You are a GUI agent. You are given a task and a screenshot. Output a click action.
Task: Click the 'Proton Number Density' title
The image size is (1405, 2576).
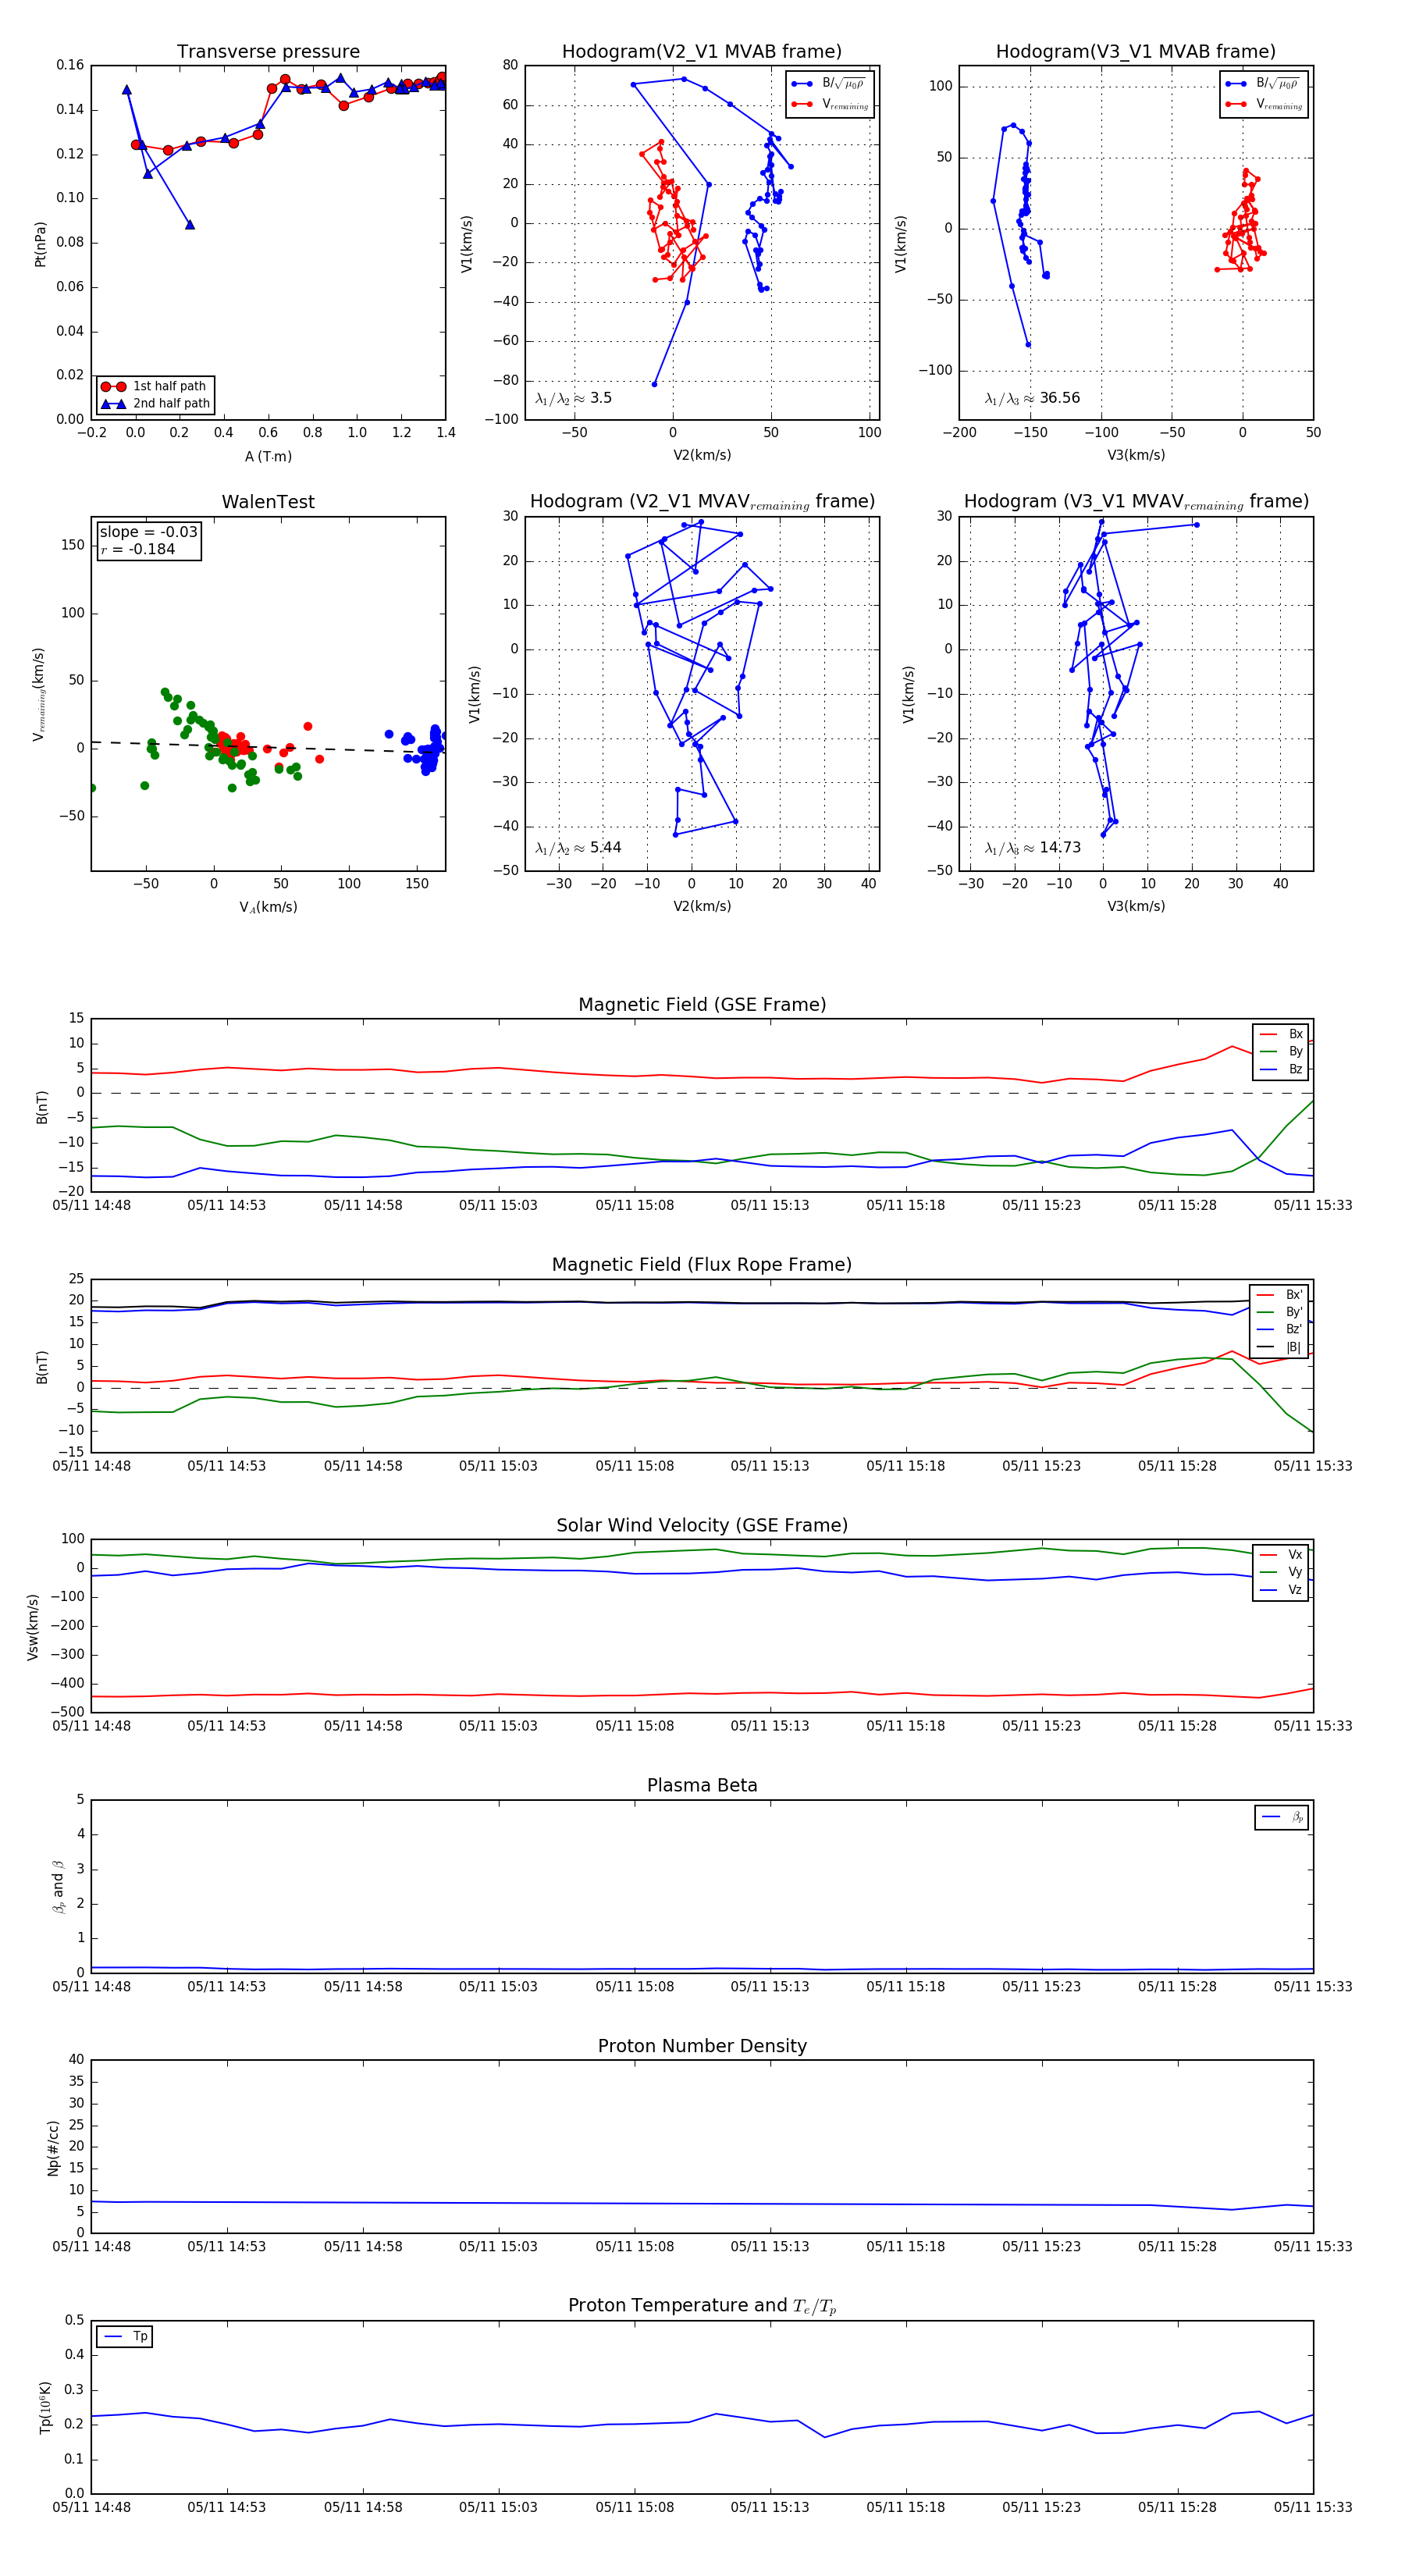[702, 2046]
